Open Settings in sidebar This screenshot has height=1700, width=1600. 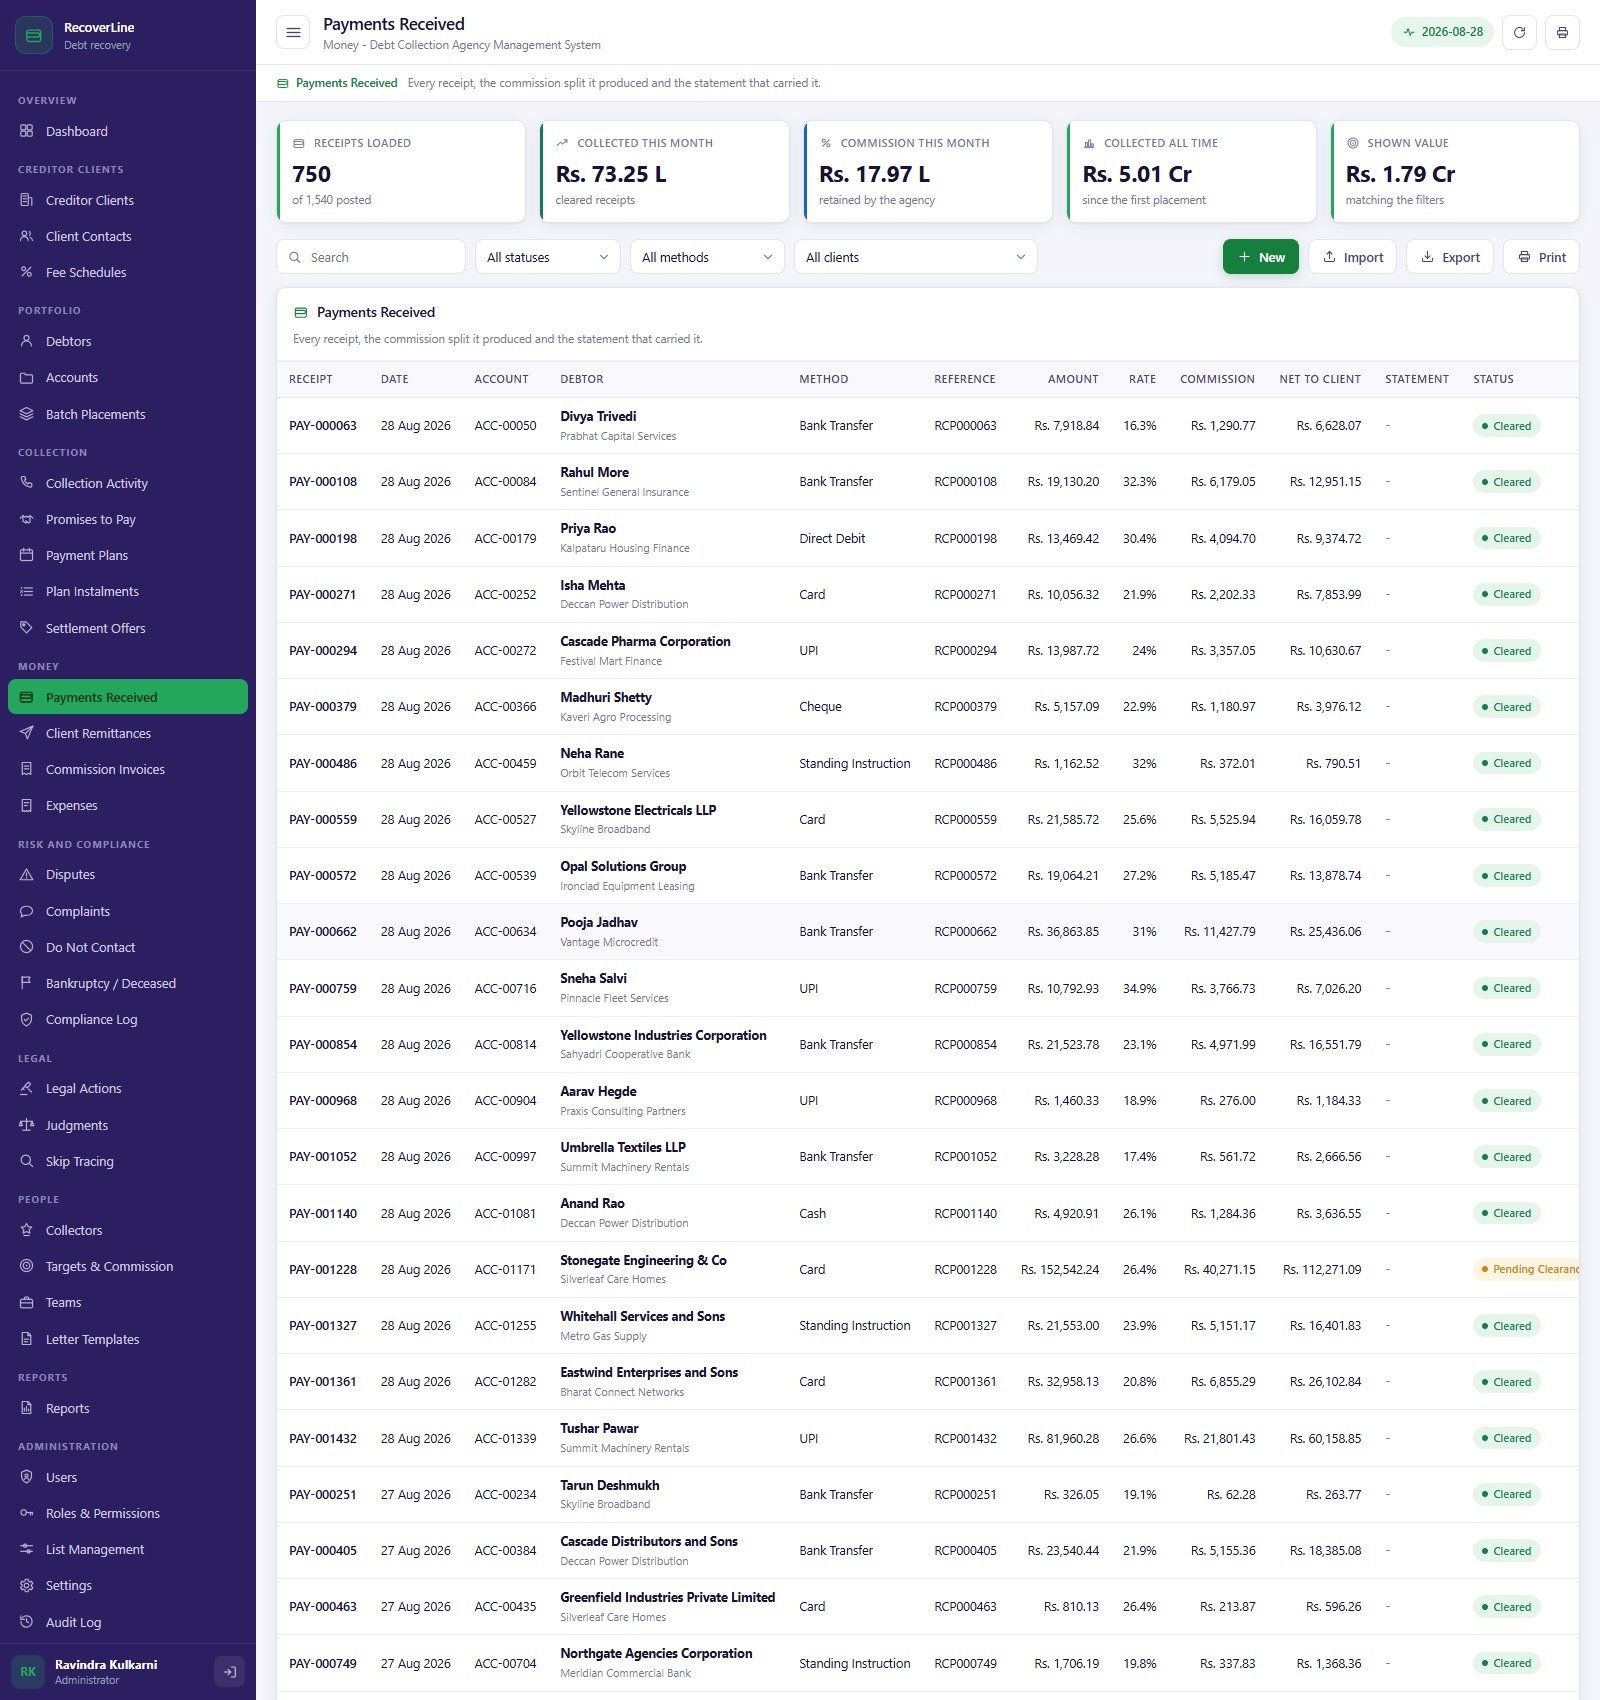(x=128, y=1585)
